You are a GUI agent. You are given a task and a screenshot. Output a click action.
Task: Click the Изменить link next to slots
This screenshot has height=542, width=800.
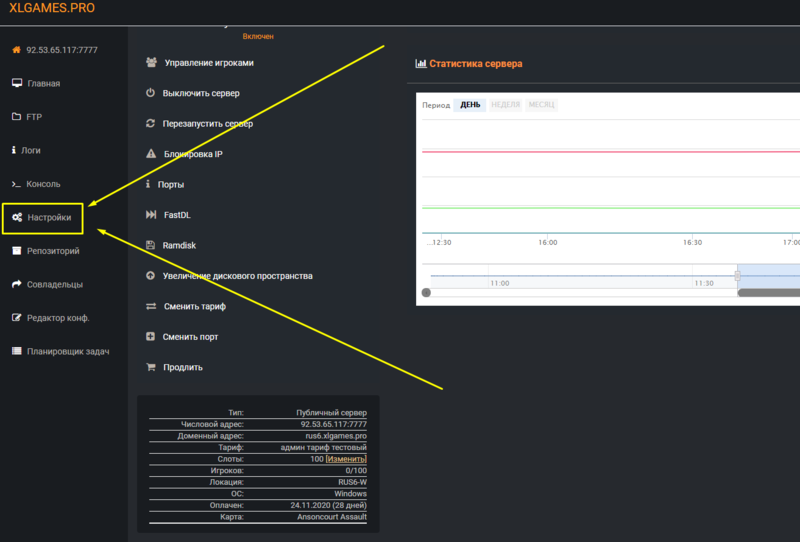coord(346,458)
